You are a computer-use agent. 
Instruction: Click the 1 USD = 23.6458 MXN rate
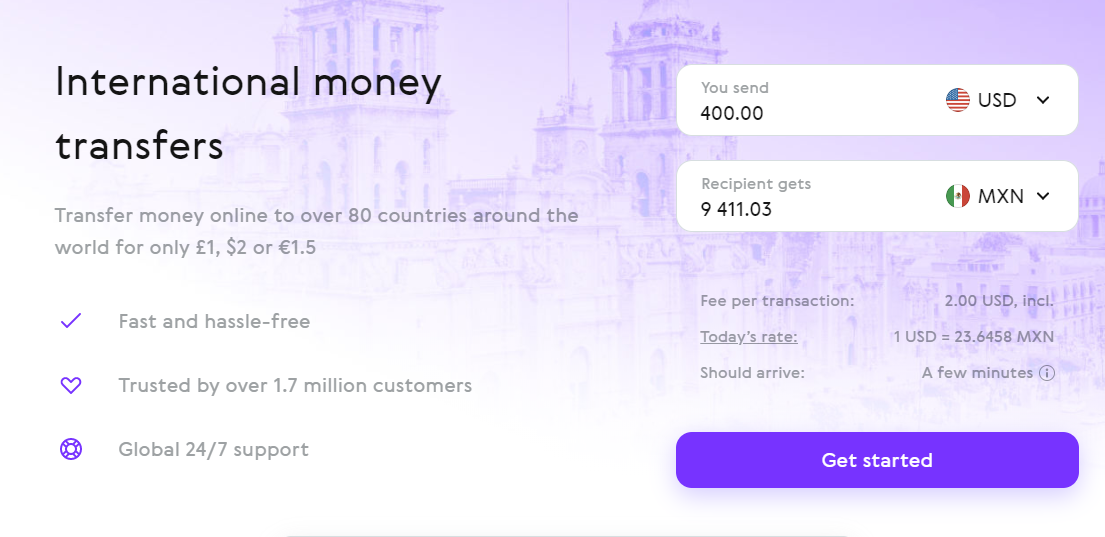(x=974, y=337)
